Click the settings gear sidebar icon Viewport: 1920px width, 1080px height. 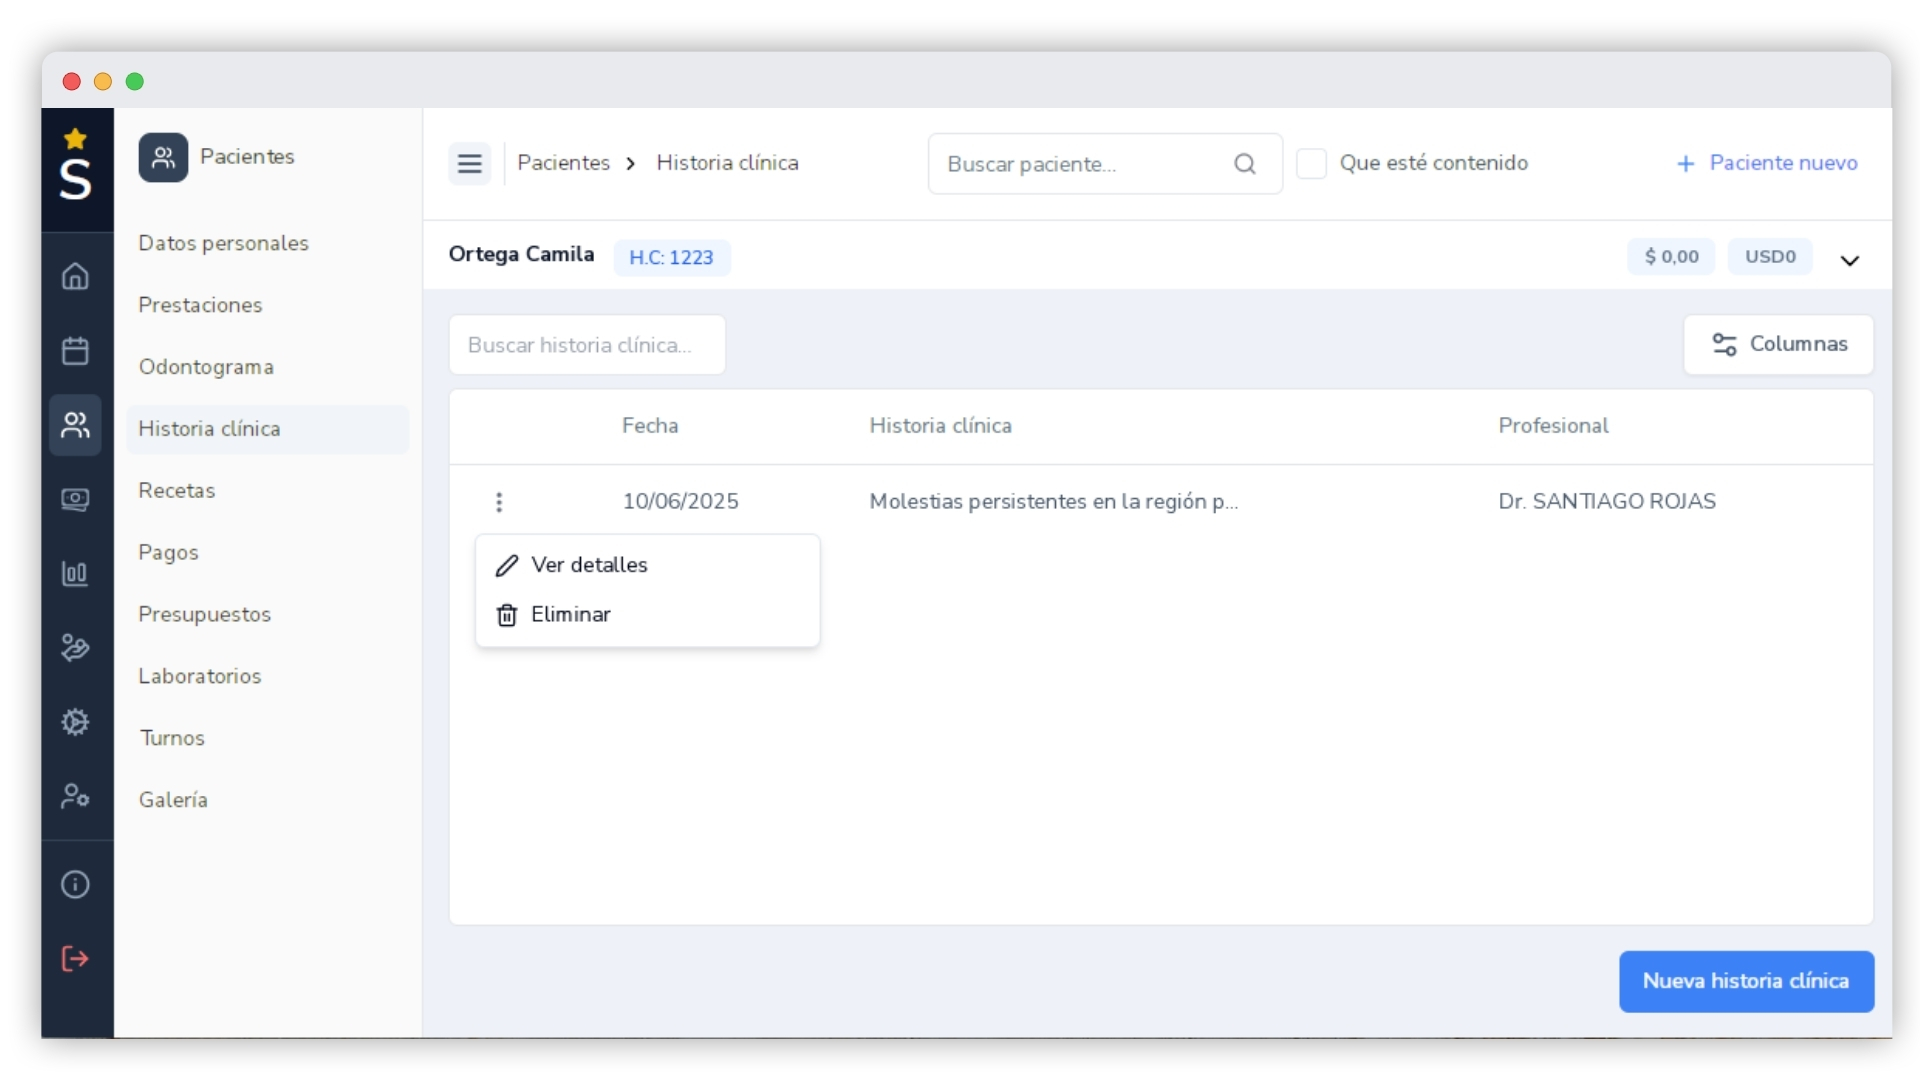pyautogui.click(x=75, y=722)
